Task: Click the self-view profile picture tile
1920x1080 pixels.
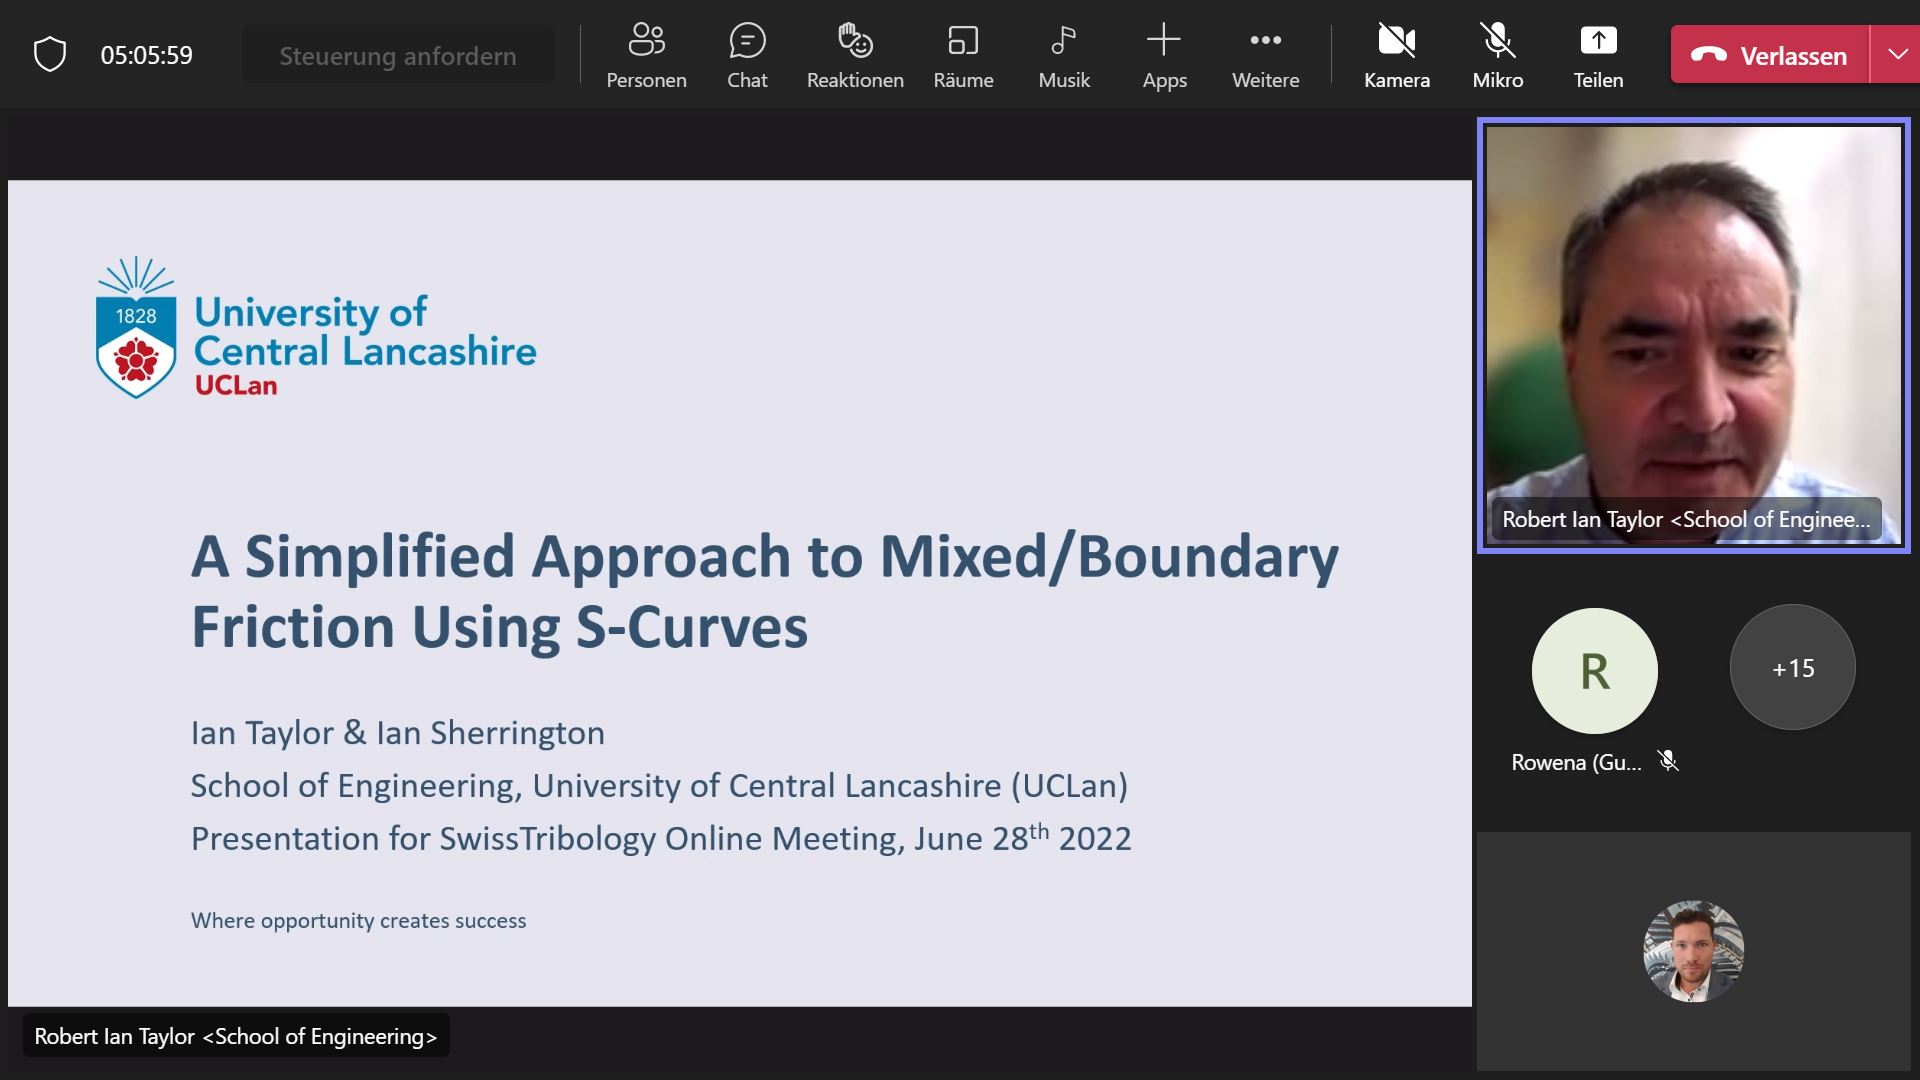Action: (1693, 951)
